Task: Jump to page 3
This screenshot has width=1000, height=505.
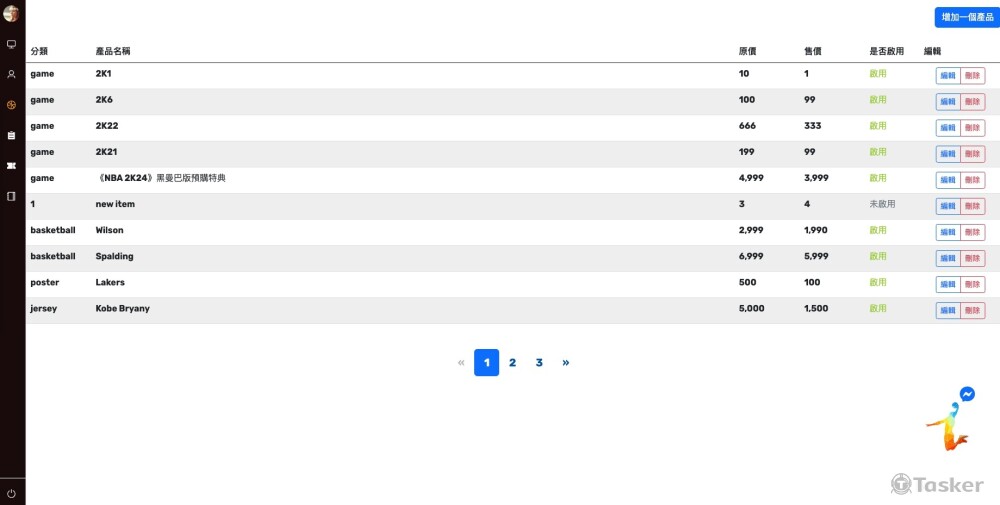Action: click(x=539, y=363)
